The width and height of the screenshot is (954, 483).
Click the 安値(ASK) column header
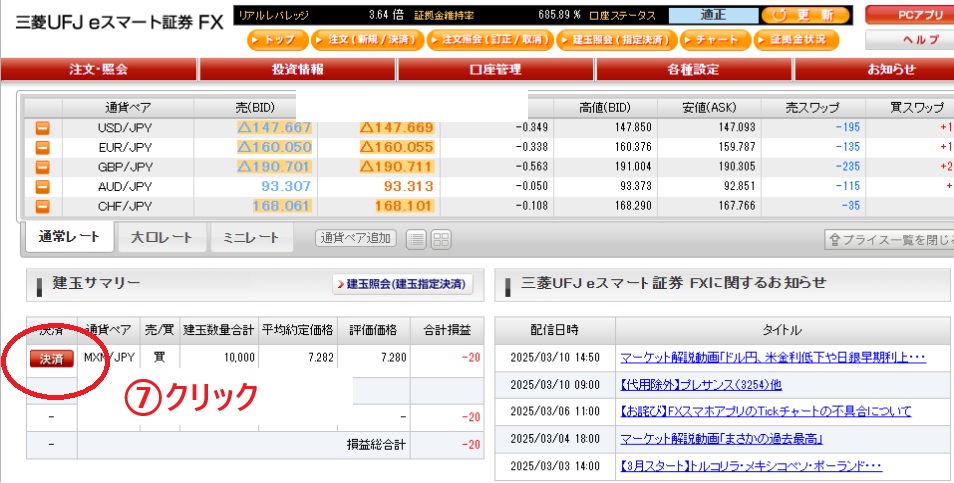pos(709,108)
